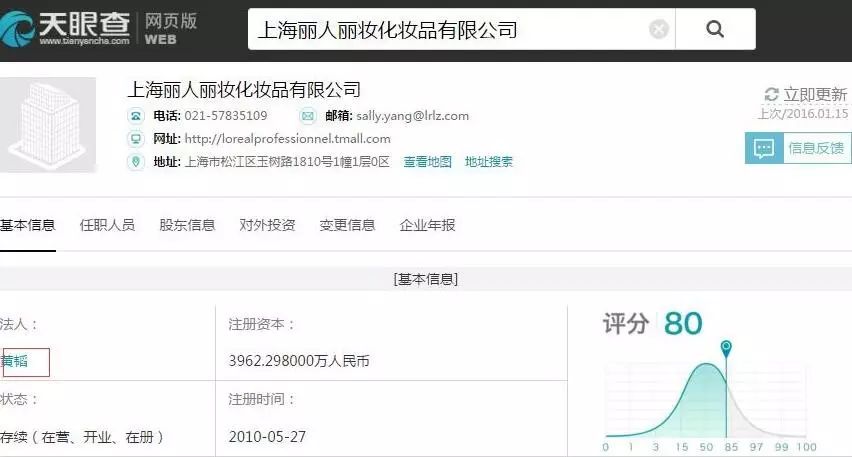Click the legal representative name 黄韬
The height and width of the screenshot is (457, 852).
coord(16,361)
